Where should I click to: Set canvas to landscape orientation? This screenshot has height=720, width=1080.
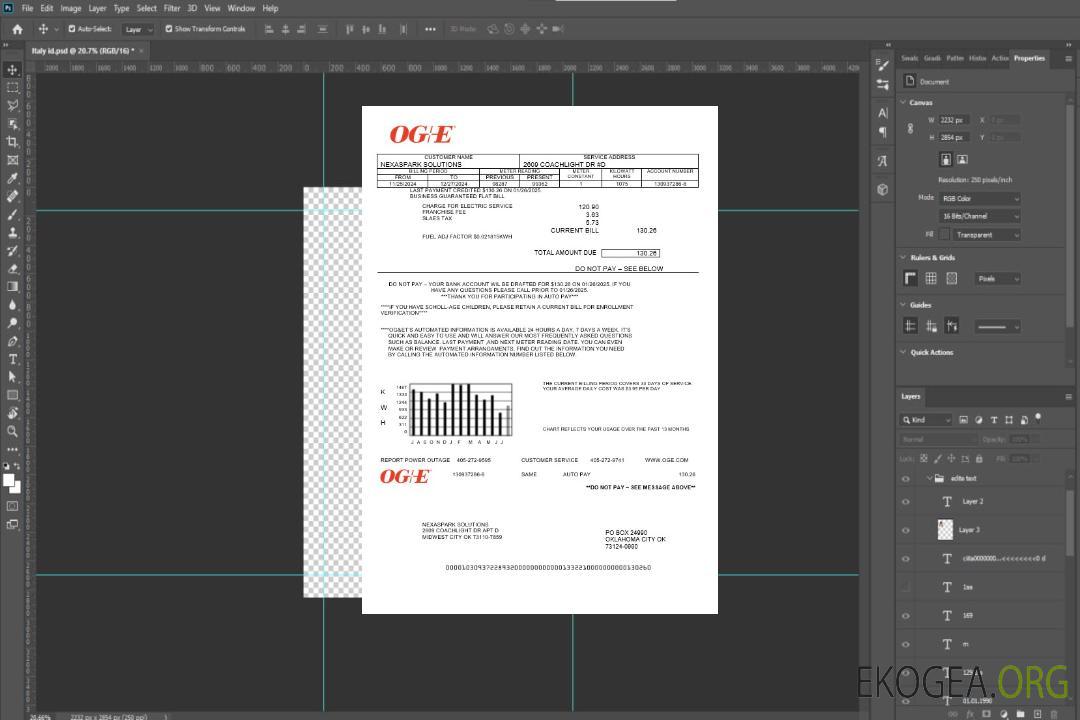pos(962,159)
